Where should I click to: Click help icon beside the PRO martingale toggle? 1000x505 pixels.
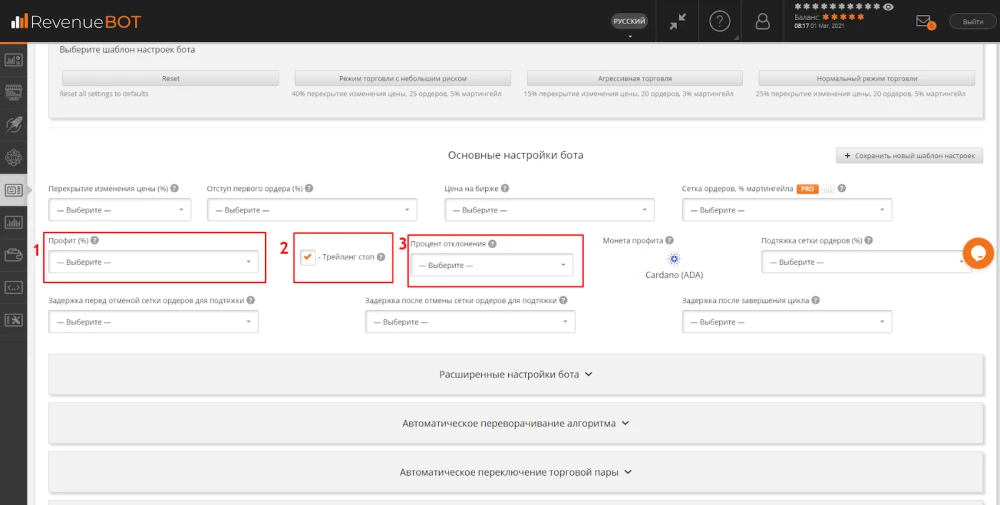point(842,188)
